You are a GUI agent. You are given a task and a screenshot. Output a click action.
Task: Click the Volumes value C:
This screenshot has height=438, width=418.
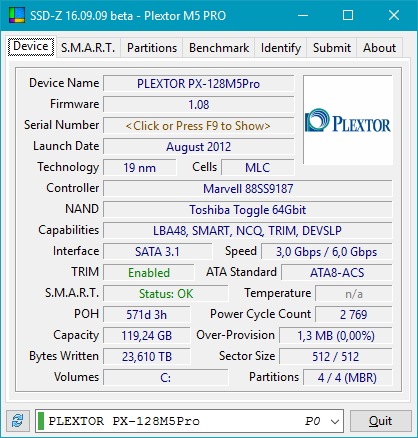[x=166, y=378]
